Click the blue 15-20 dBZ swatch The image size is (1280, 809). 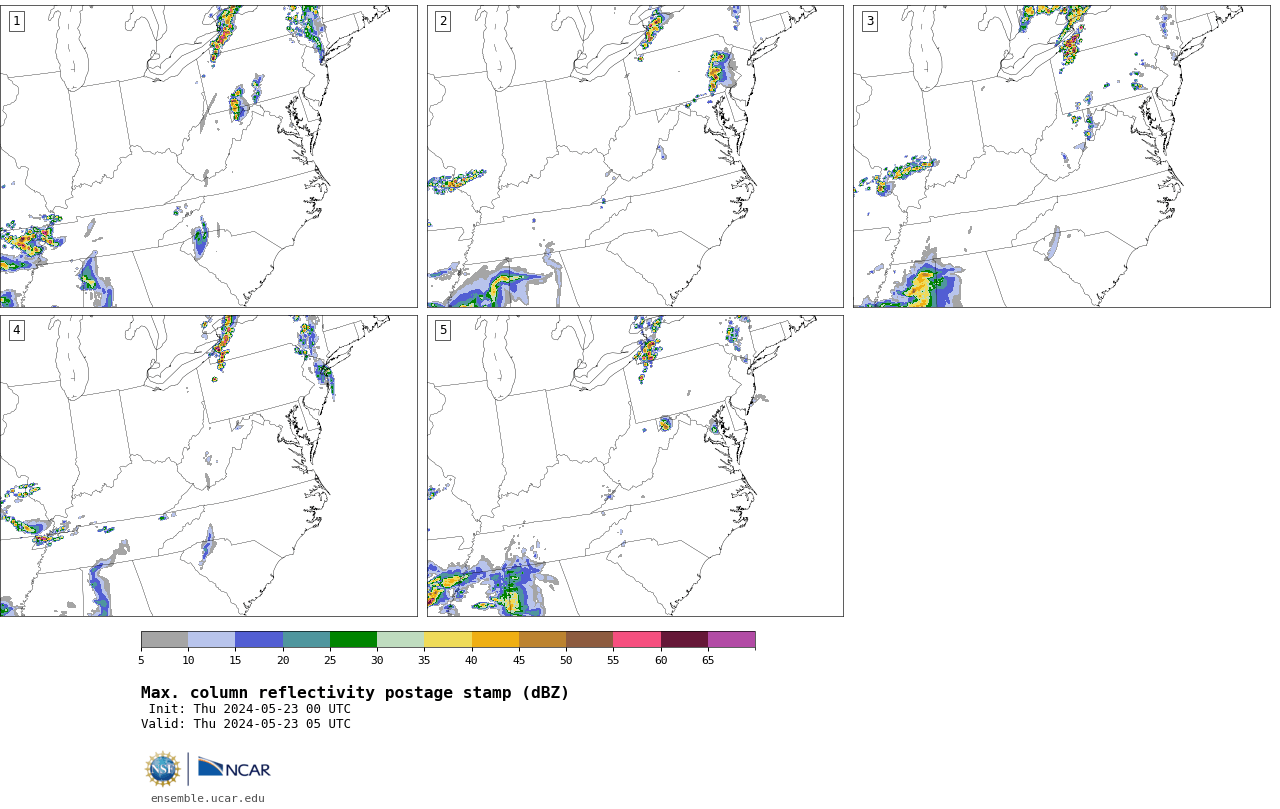pos(259,640)
